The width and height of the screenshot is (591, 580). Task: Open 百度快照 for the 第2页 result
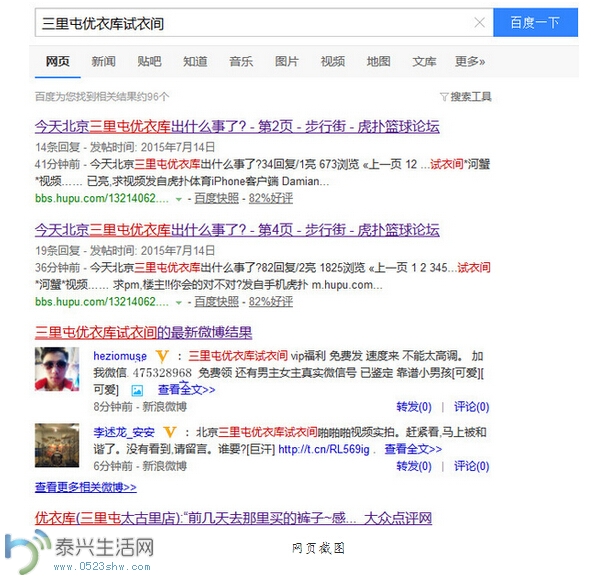pyautogui.click(x=216, y=198)
